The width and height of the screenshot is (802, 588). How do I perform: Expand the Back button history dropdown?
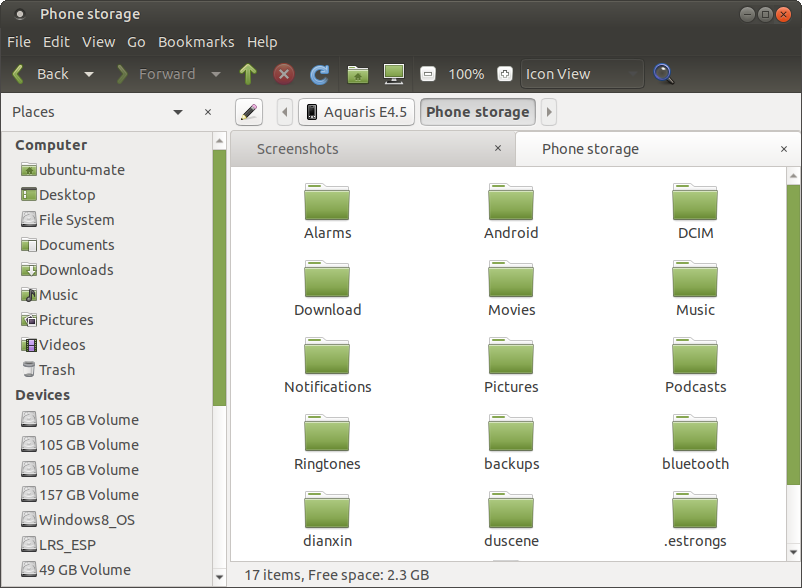coord(88,74)
